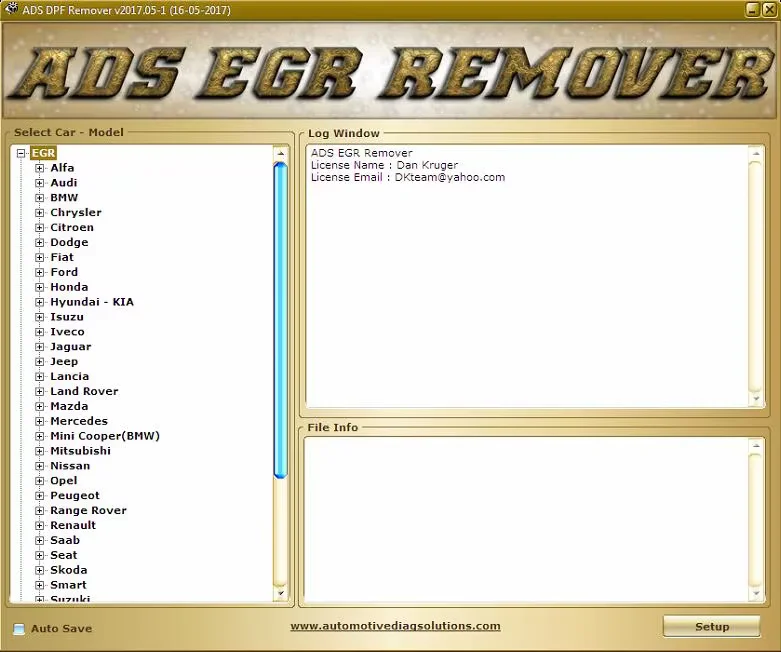Close the ADS DPF Remover window
The image size is (781, 652).
coord(769,10)
